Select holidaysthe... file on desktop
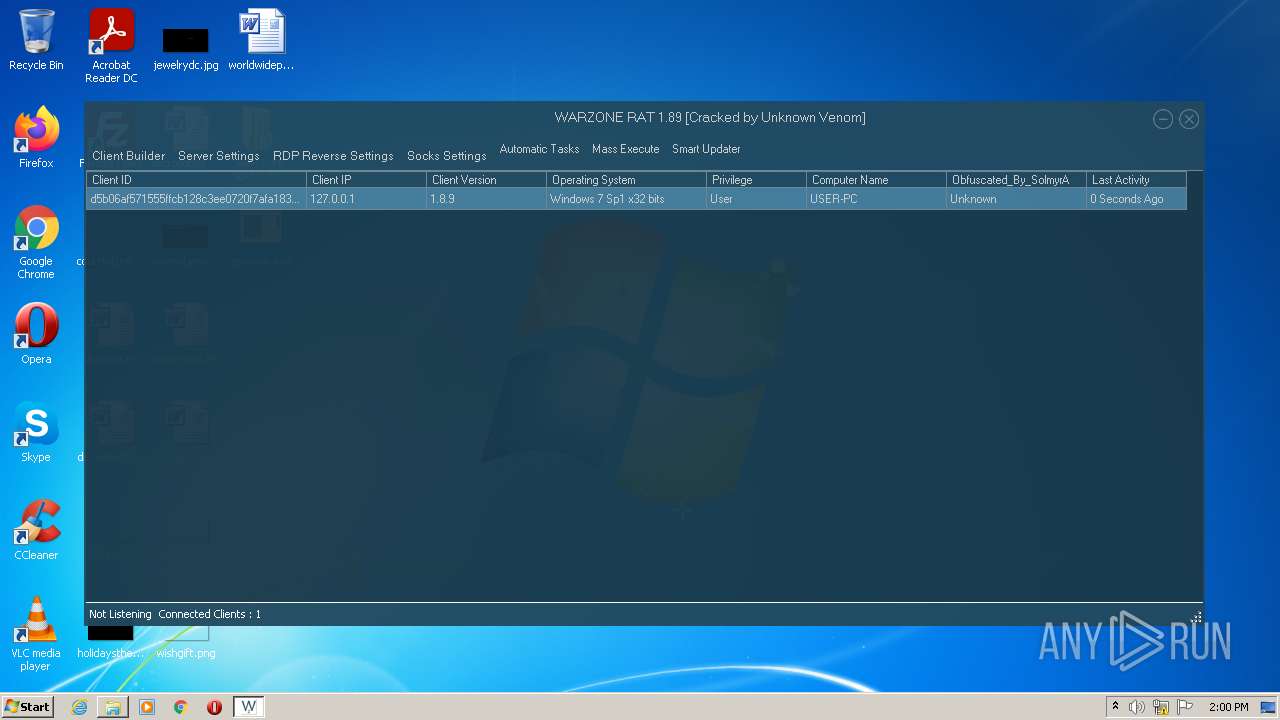This screenshot has height=720, width=1280. (x=110, y=642)
